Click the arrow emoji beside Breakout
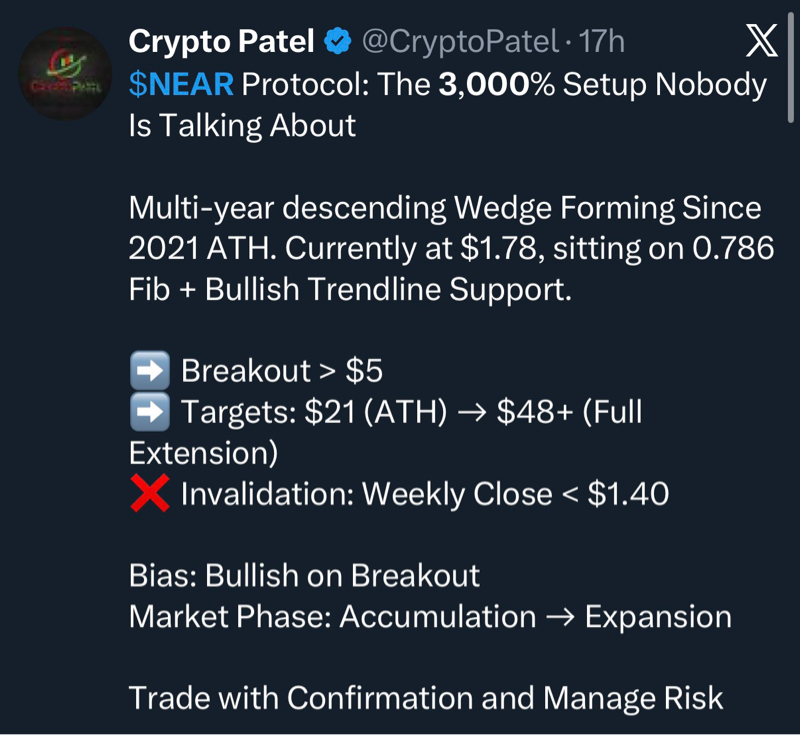The height and width of the screenshot is (735, 800). (149, 372)
